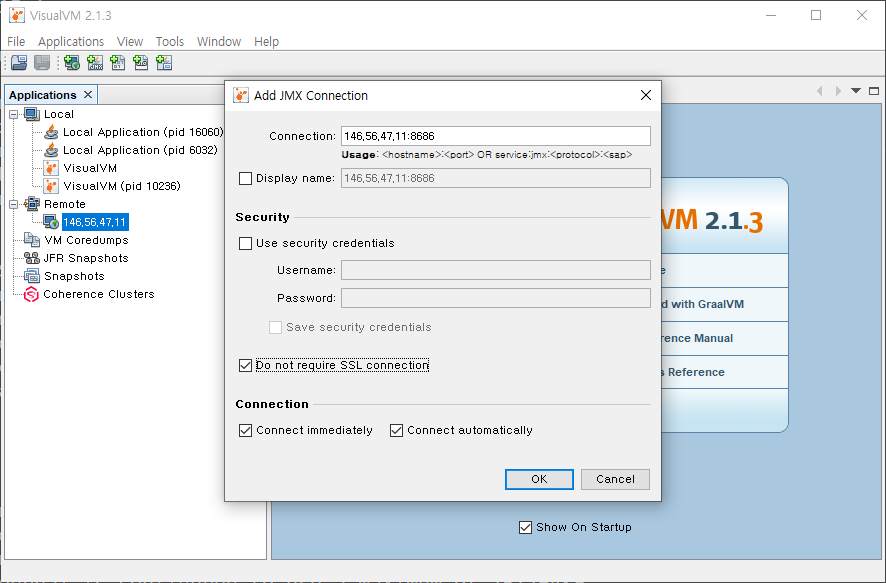This screenshot has height=583, width=886.
Task: Close the Add JMX Connection dialog
Action: click(x=646, y=95)
